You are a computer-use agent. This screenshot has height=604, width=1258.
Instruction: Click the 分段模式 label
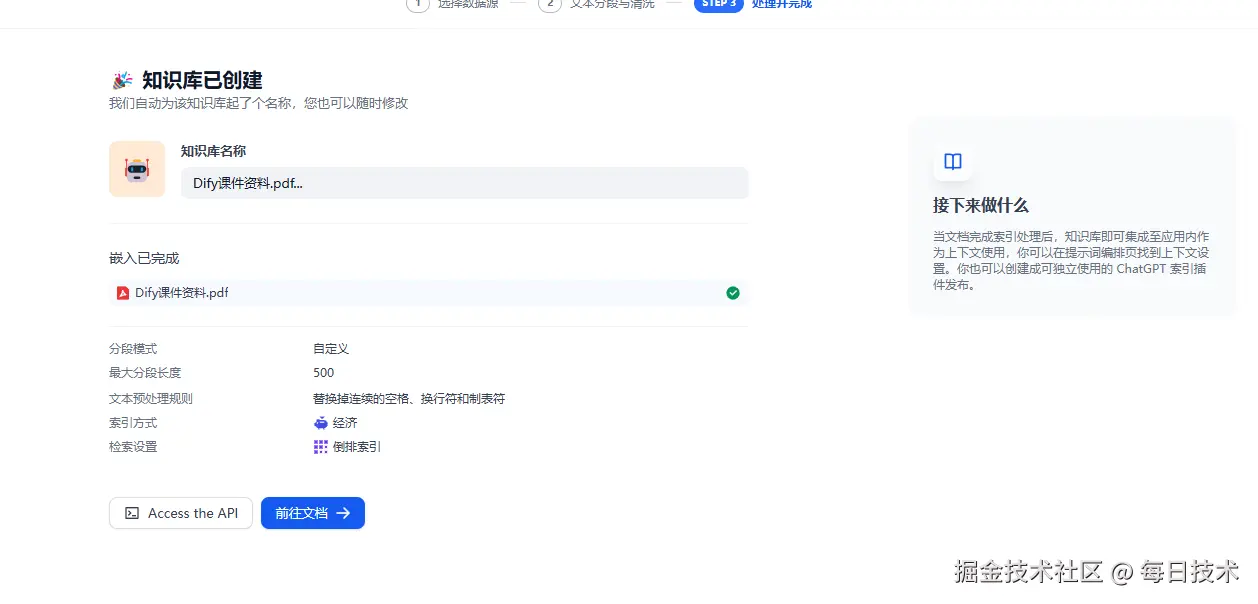click(133, 349)
